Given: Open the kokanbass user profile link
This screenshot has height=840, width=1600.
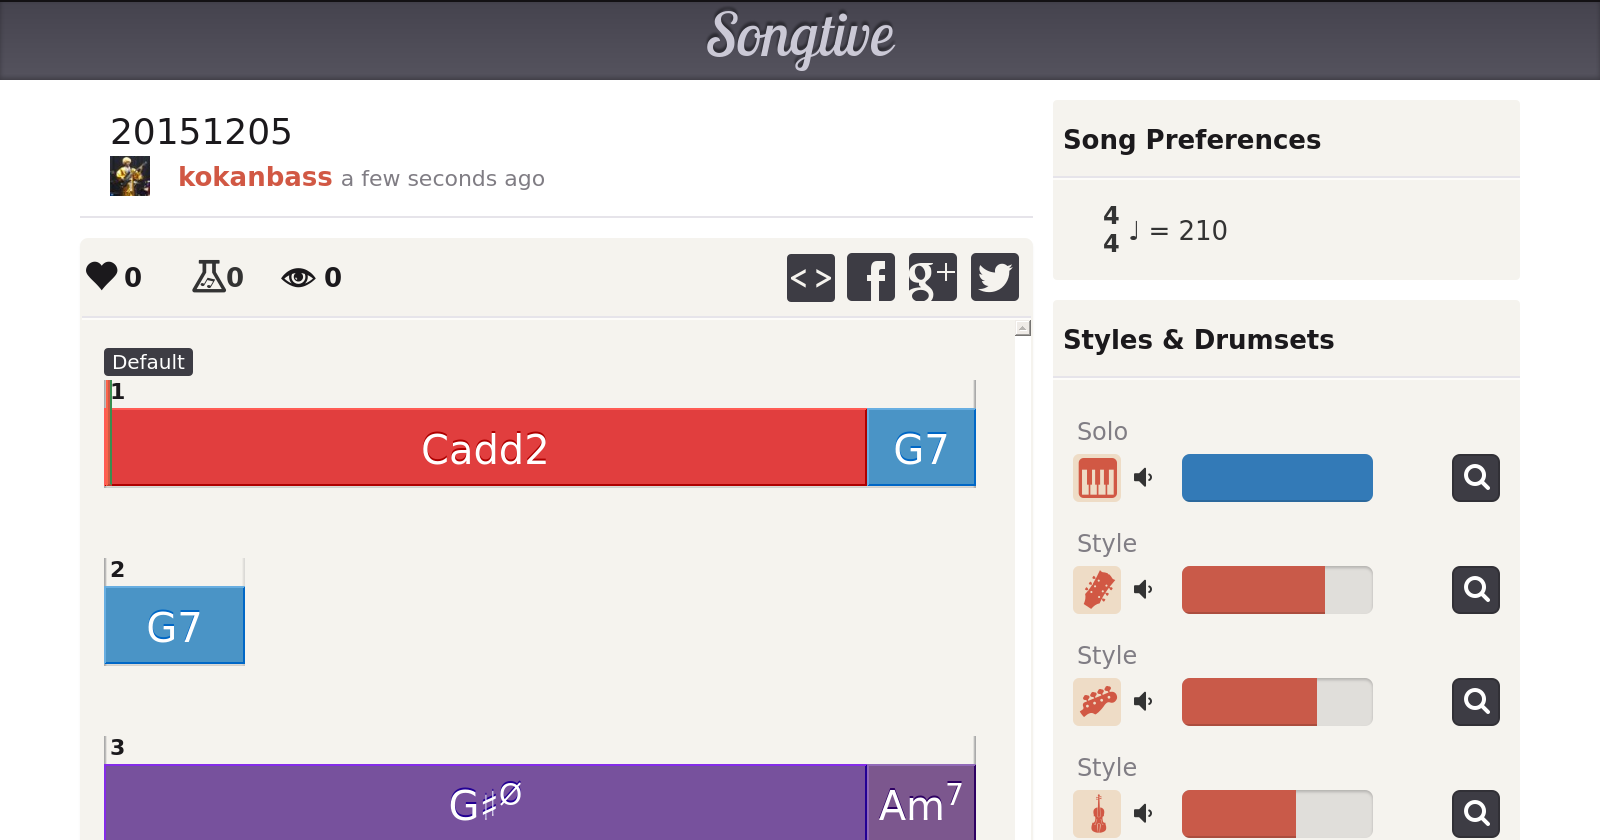Looking at the screenshot, I should (x=255, y=177).
